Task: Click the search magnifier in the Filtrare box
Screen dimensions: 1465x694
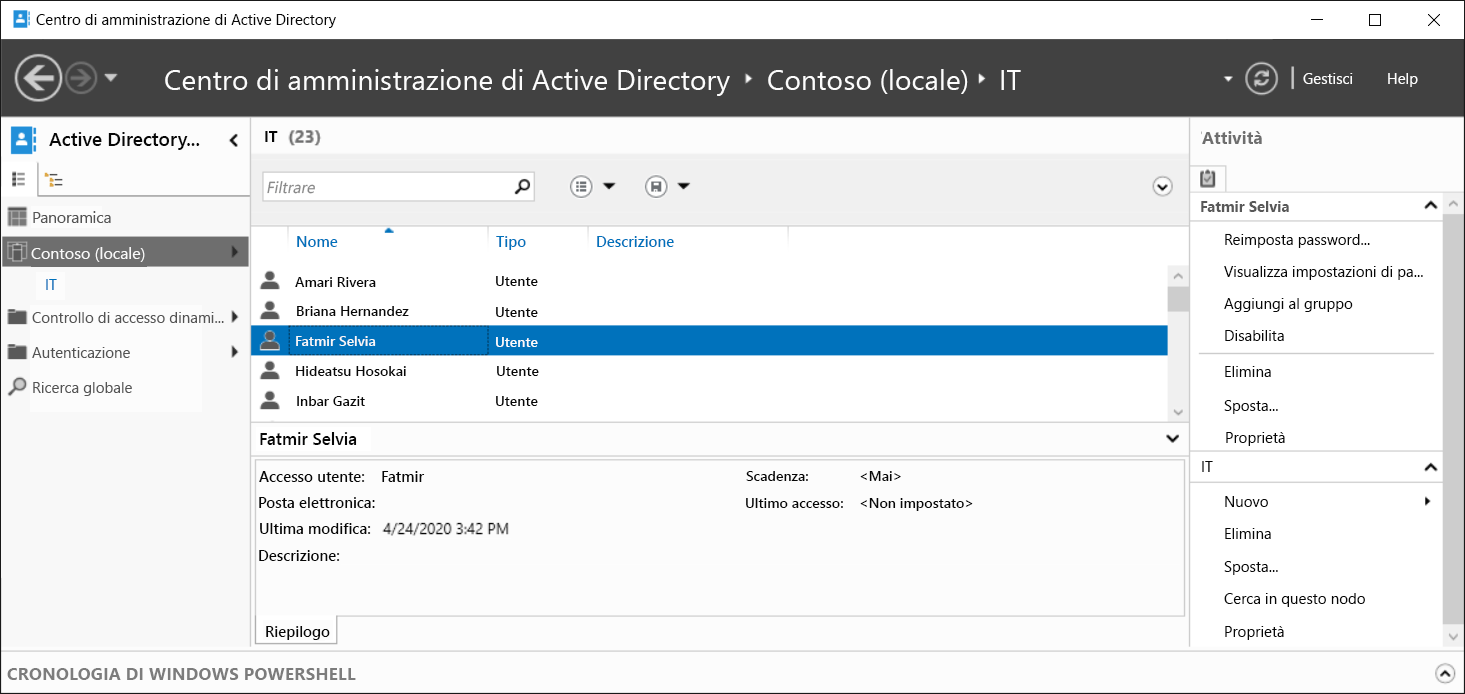Action: click(521, 186)
